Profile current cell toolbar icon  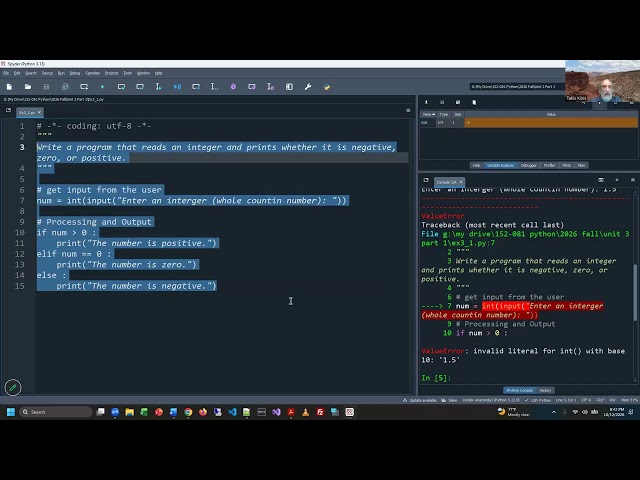(x=252, y=87)
